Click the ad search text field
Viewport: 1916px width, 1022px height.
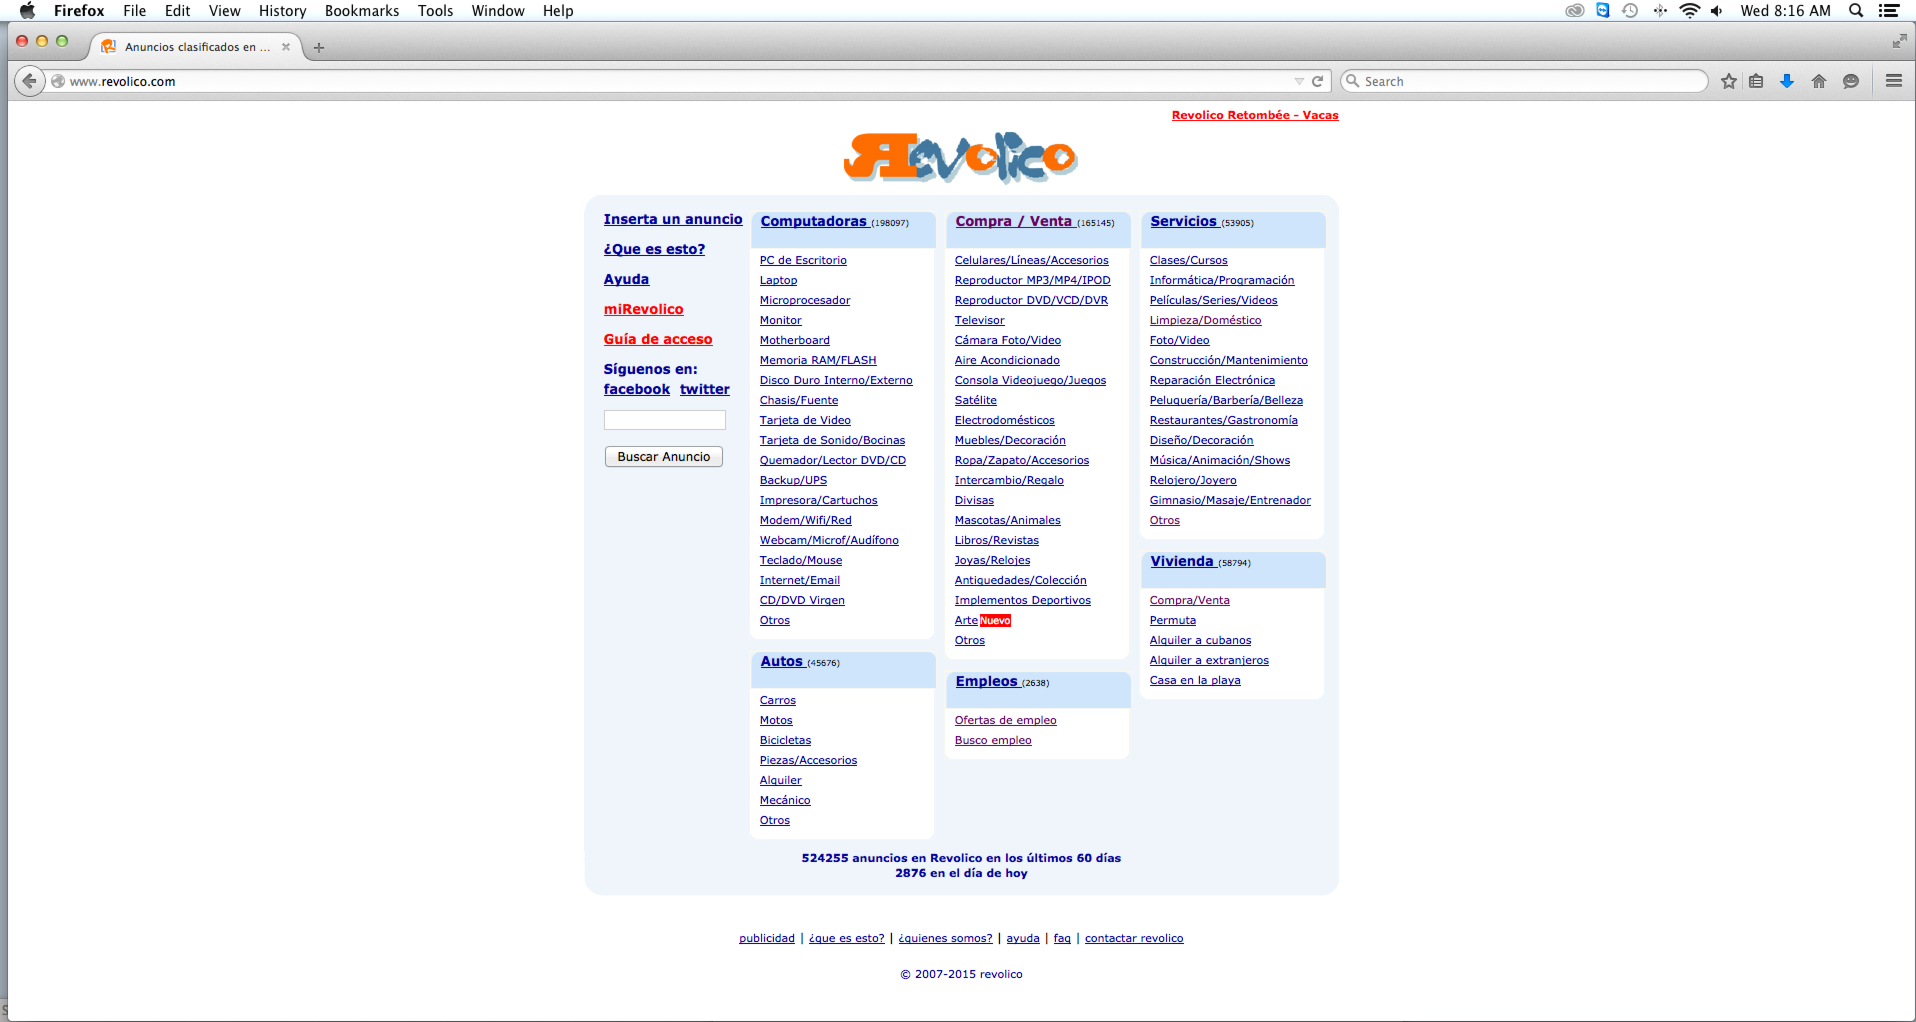click(664, 420)
